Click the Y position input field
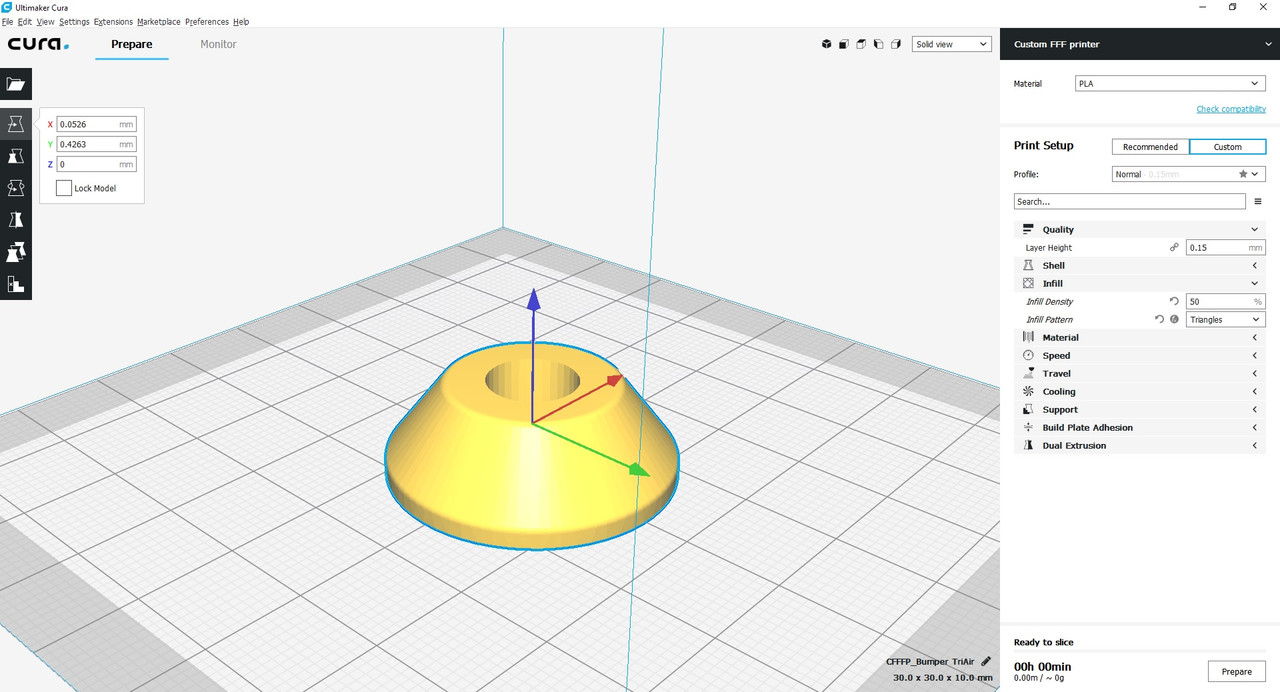Screen dimensions: 1280x692 point(96,144)
